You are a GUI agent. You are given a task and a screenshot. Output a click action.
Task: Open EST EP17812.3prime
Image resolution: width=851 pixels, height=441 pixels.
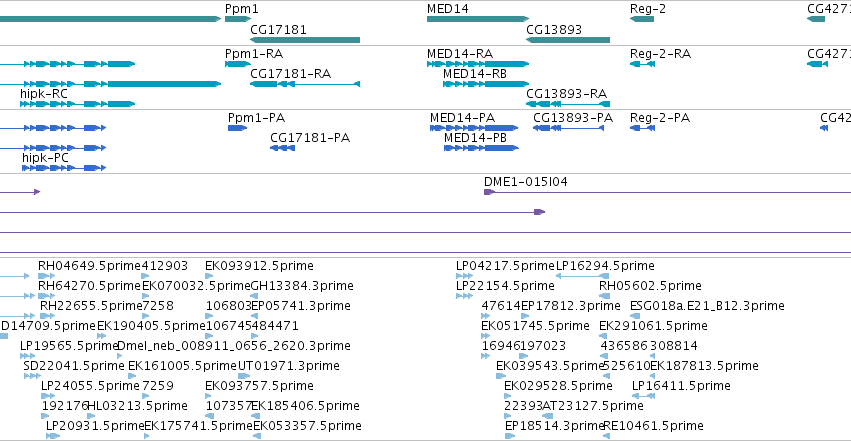(x=570, y=306)
